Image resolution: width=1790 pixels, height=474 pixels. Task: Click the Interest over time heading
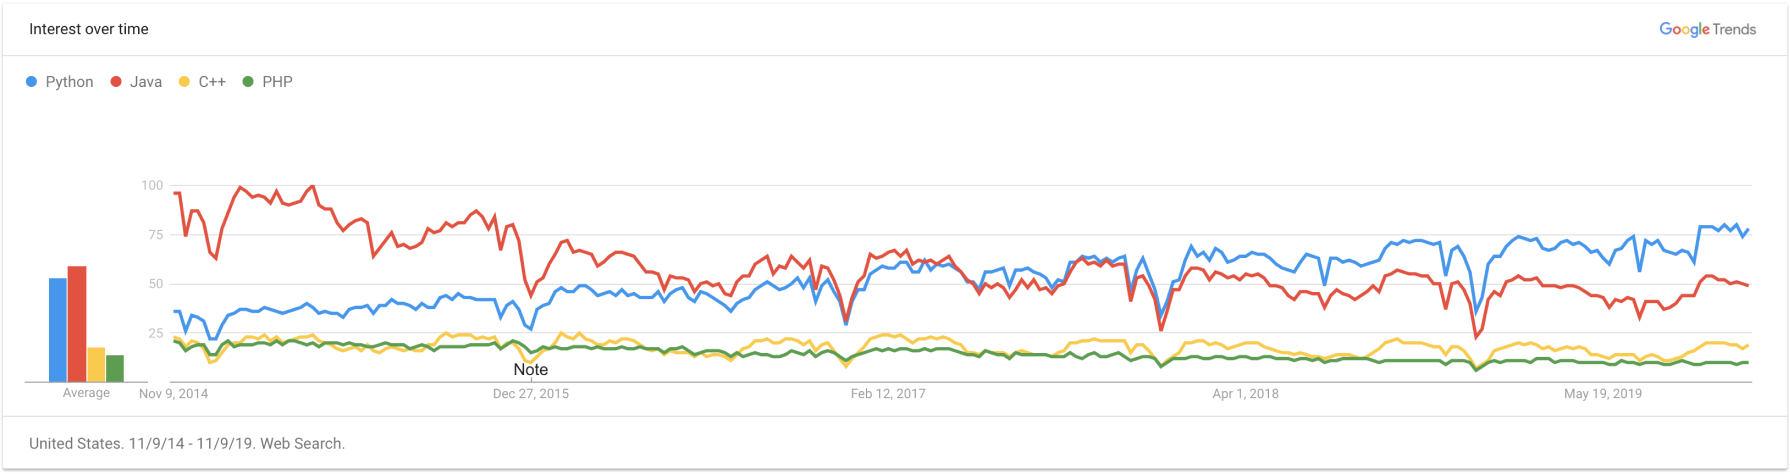pyautogui.click(x=89, y=29)
